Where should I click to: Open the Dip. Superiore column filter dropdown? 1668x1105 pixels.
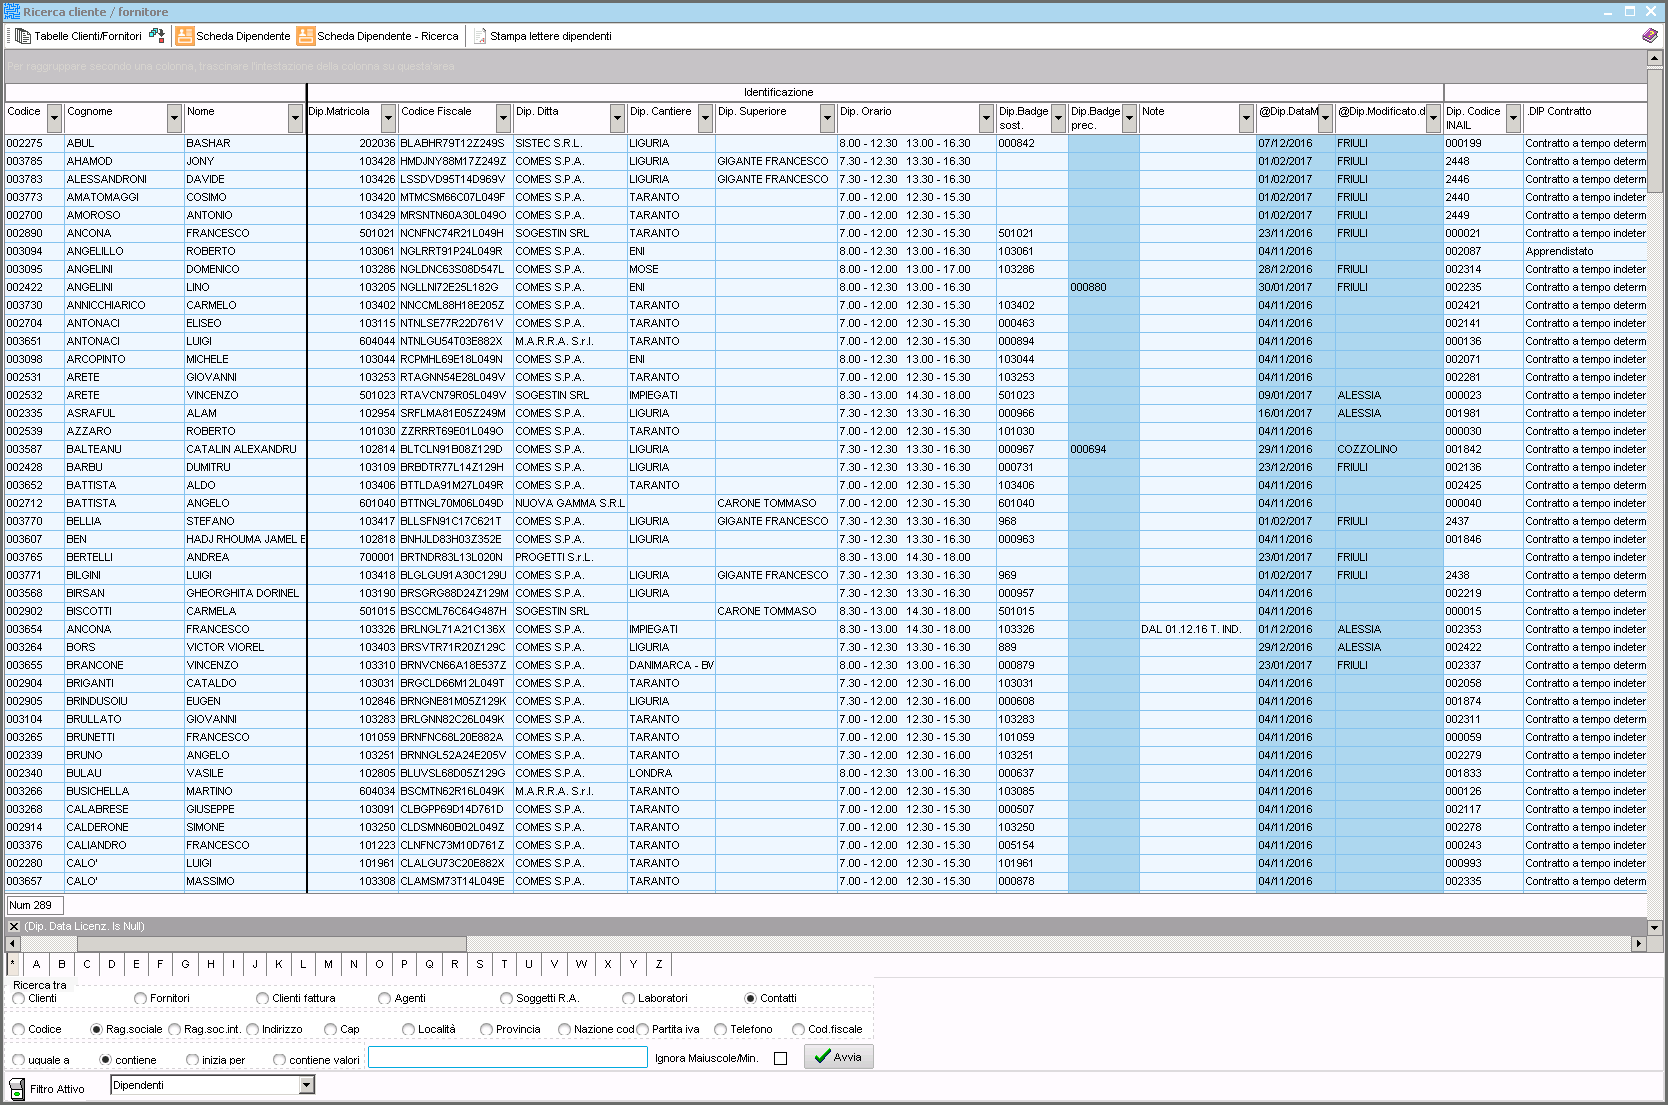(x=827, y=118)
